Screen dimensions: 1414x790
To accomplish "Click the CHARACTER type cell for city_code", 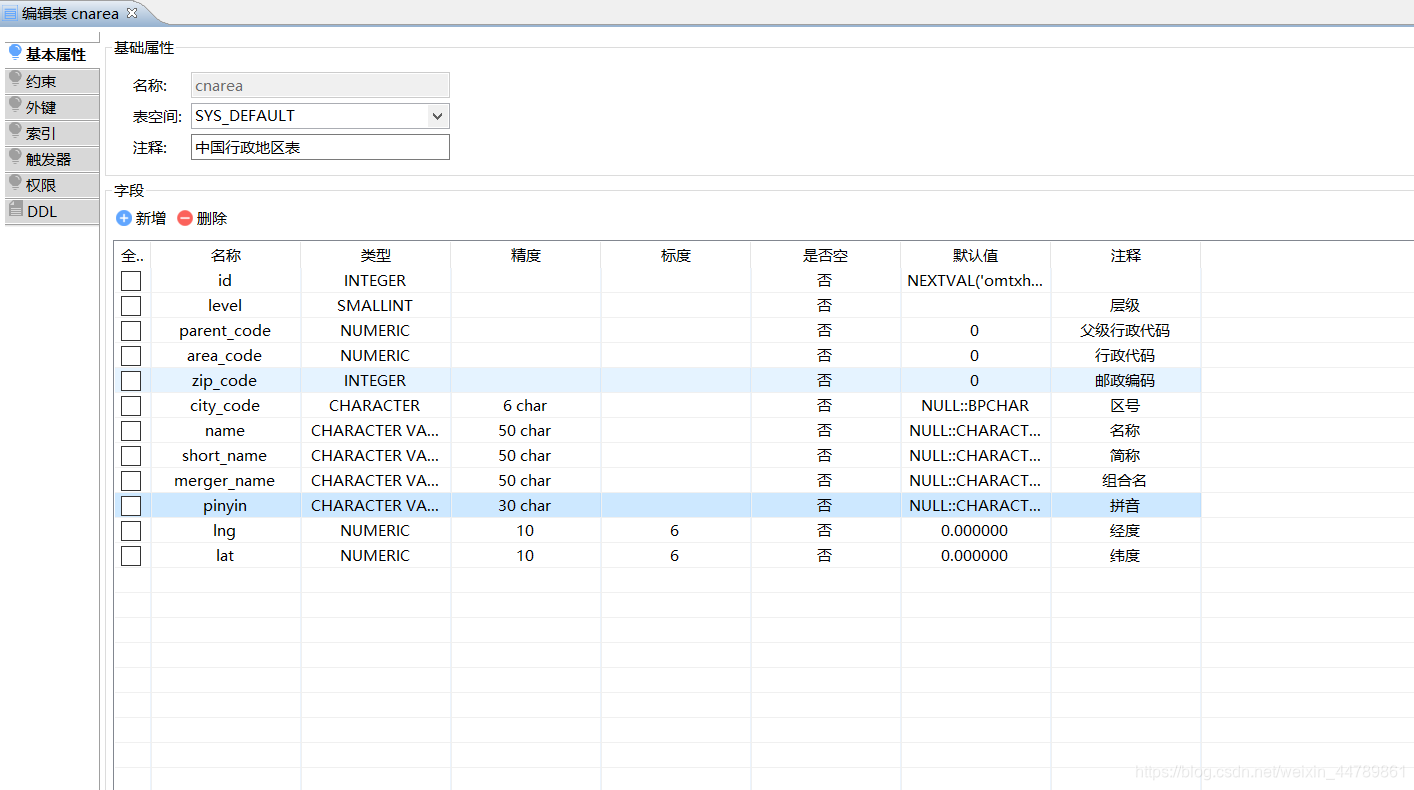I will pos(375,406).
